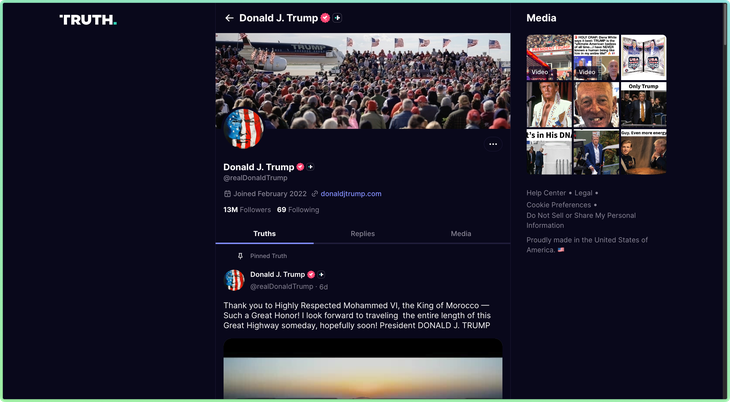Open the TRUTH logo home link
Viewport: 730px width, 402px height.
click(88, 20)
